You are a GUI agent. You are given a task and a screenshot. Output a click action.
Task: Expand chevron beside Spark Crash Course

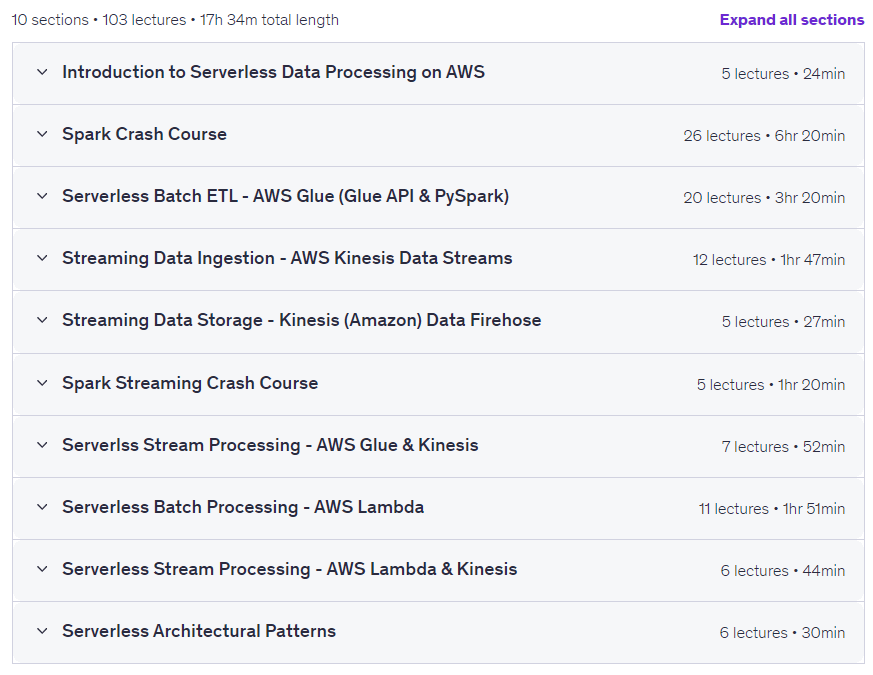click(42, 134)
